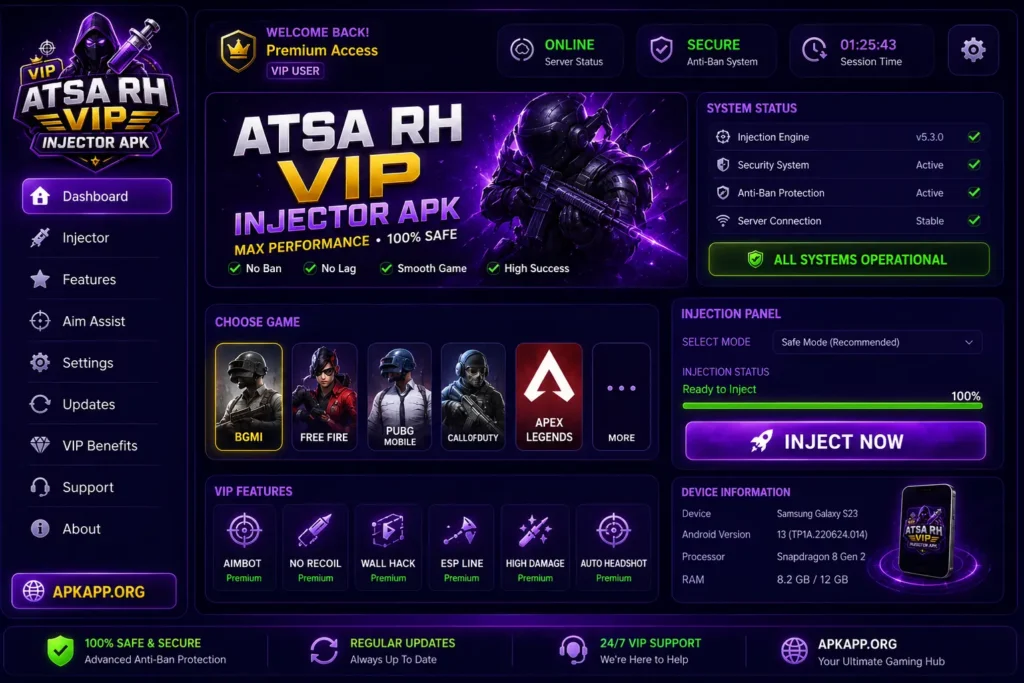
Task: Select the BGMI game card
Action: click(249, 397)
